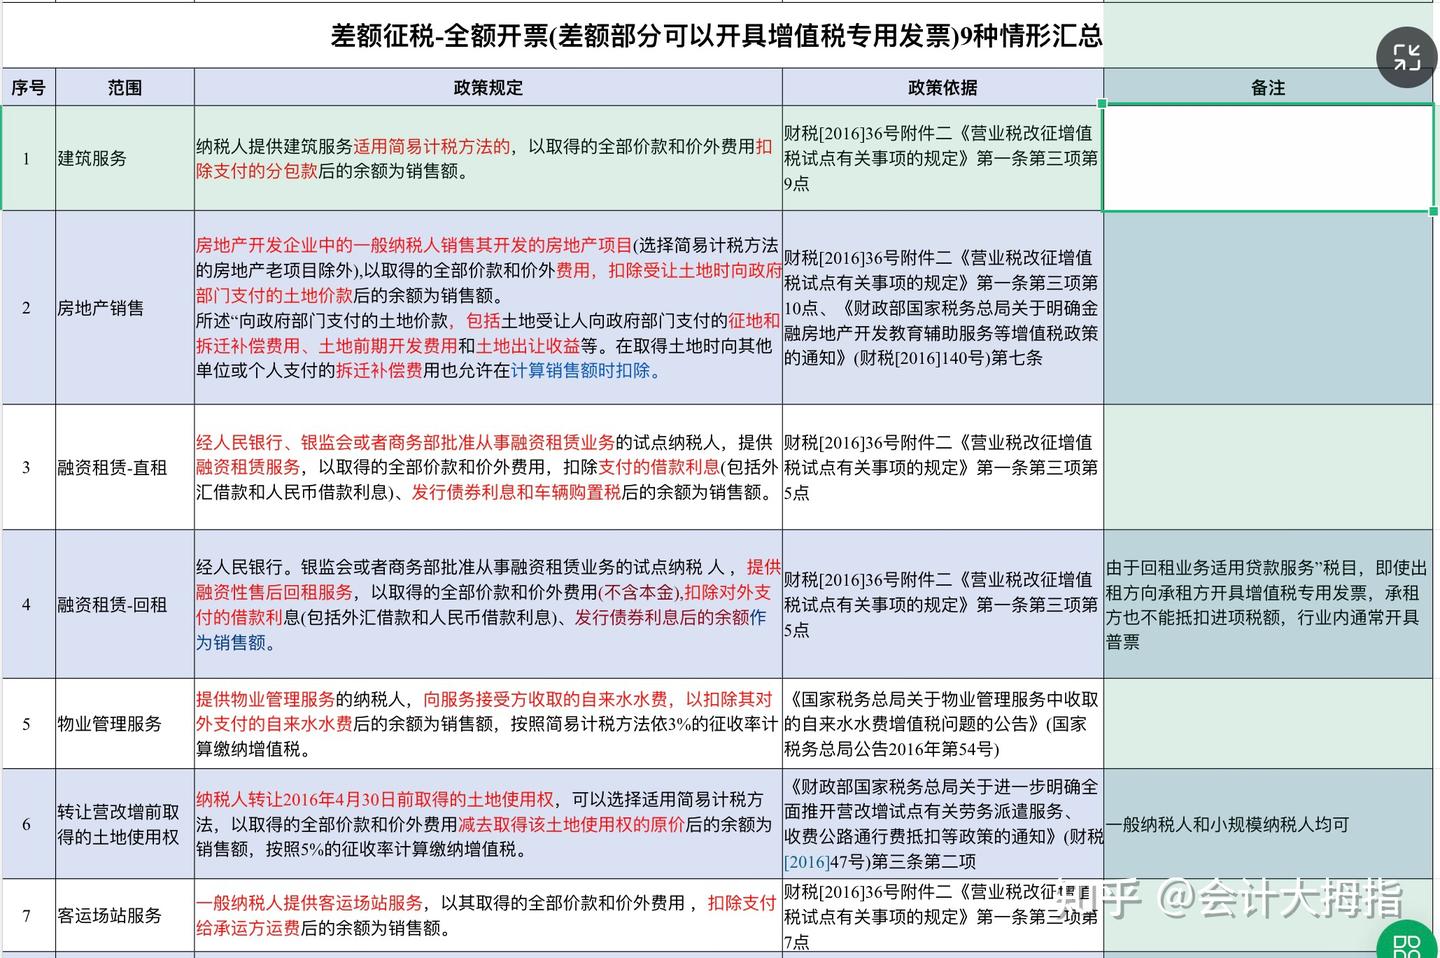Select remark 一般纳税人和小规模纳税人均可
Viewport: 1440px width, 958px height.
[1268, 824]
